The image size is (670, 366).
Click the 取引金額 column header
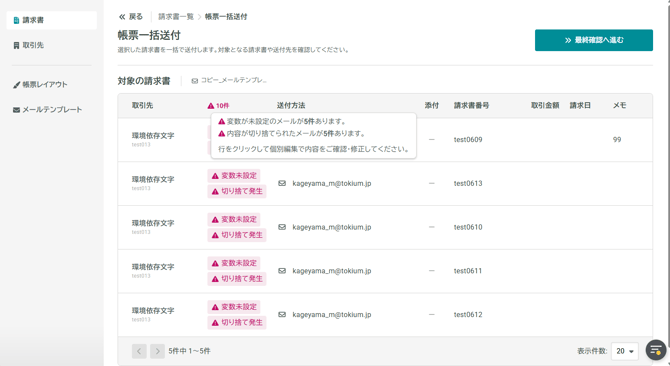[545, 105]
